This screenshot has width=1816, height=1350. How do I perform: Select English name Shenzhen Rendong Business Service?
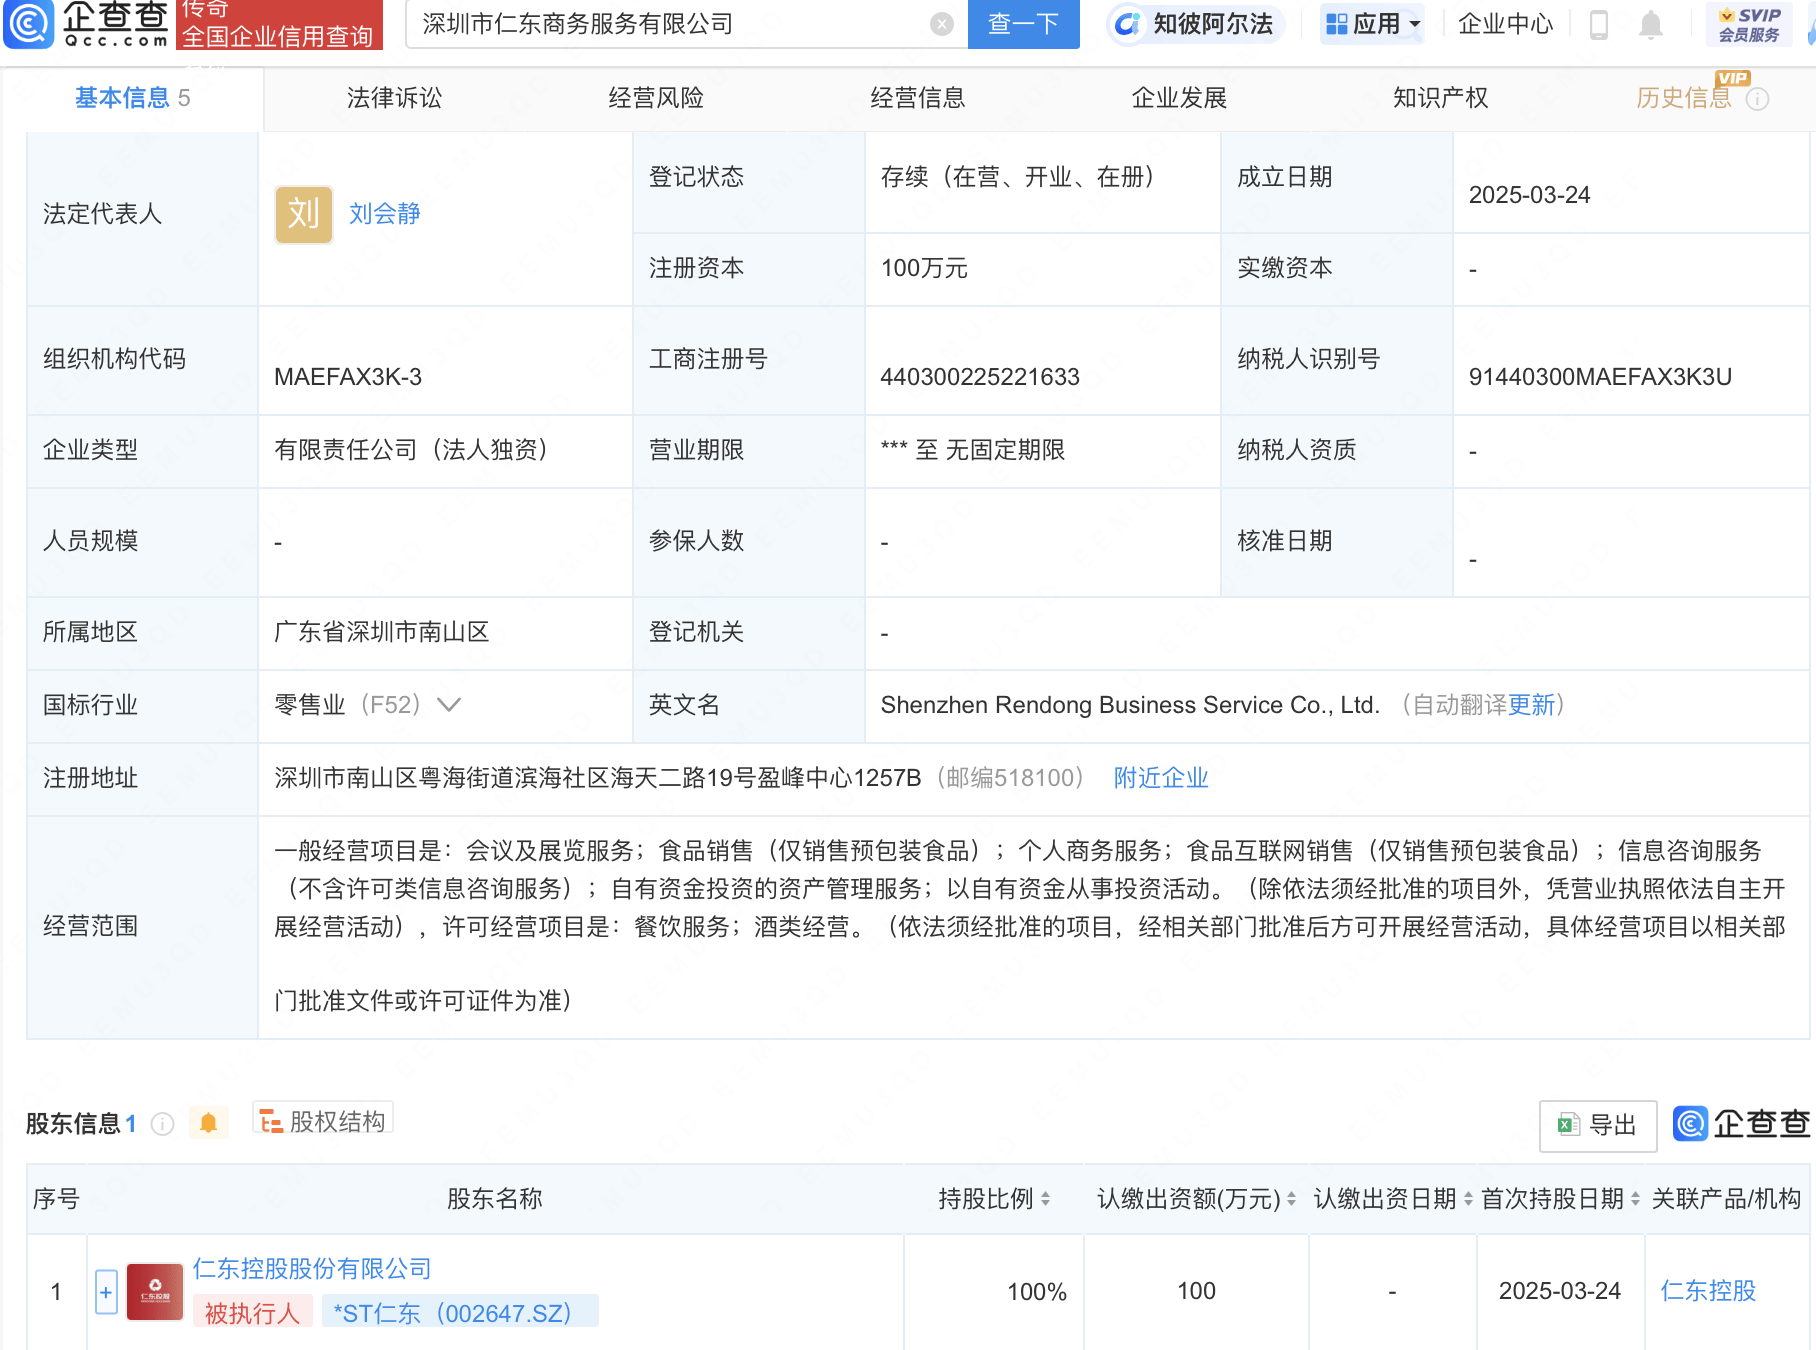pos(1130,705)
